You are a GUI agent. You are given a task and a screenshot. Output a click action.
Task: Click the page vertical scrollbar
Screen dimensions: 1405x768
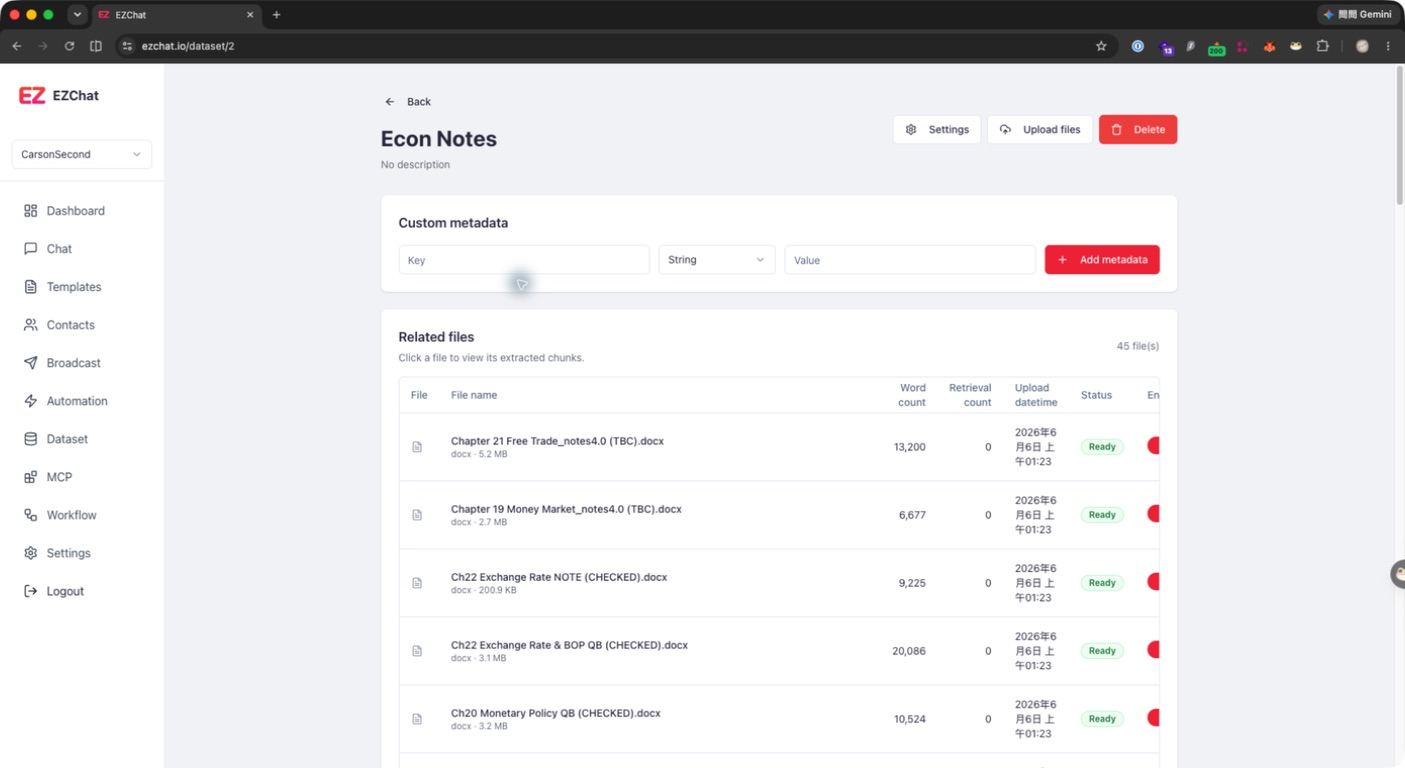[x=1399, y=136]
